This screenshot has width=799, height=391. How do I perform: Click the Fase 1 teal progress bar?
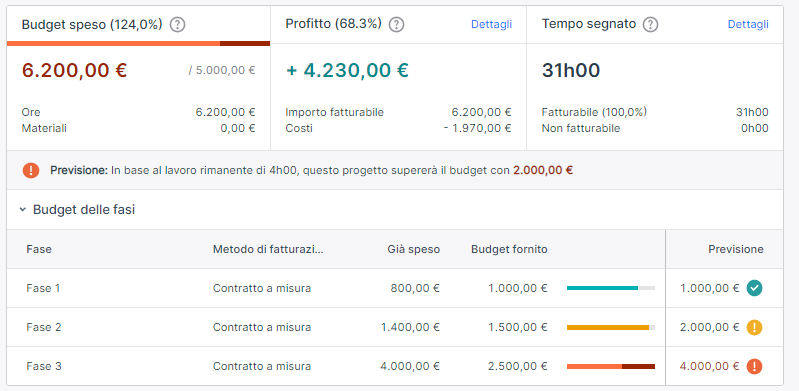pos(610,289)
